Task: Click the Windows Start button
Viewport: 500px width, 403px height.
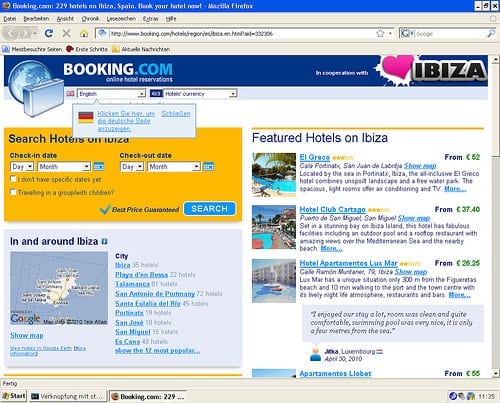Action: (14, 396)
